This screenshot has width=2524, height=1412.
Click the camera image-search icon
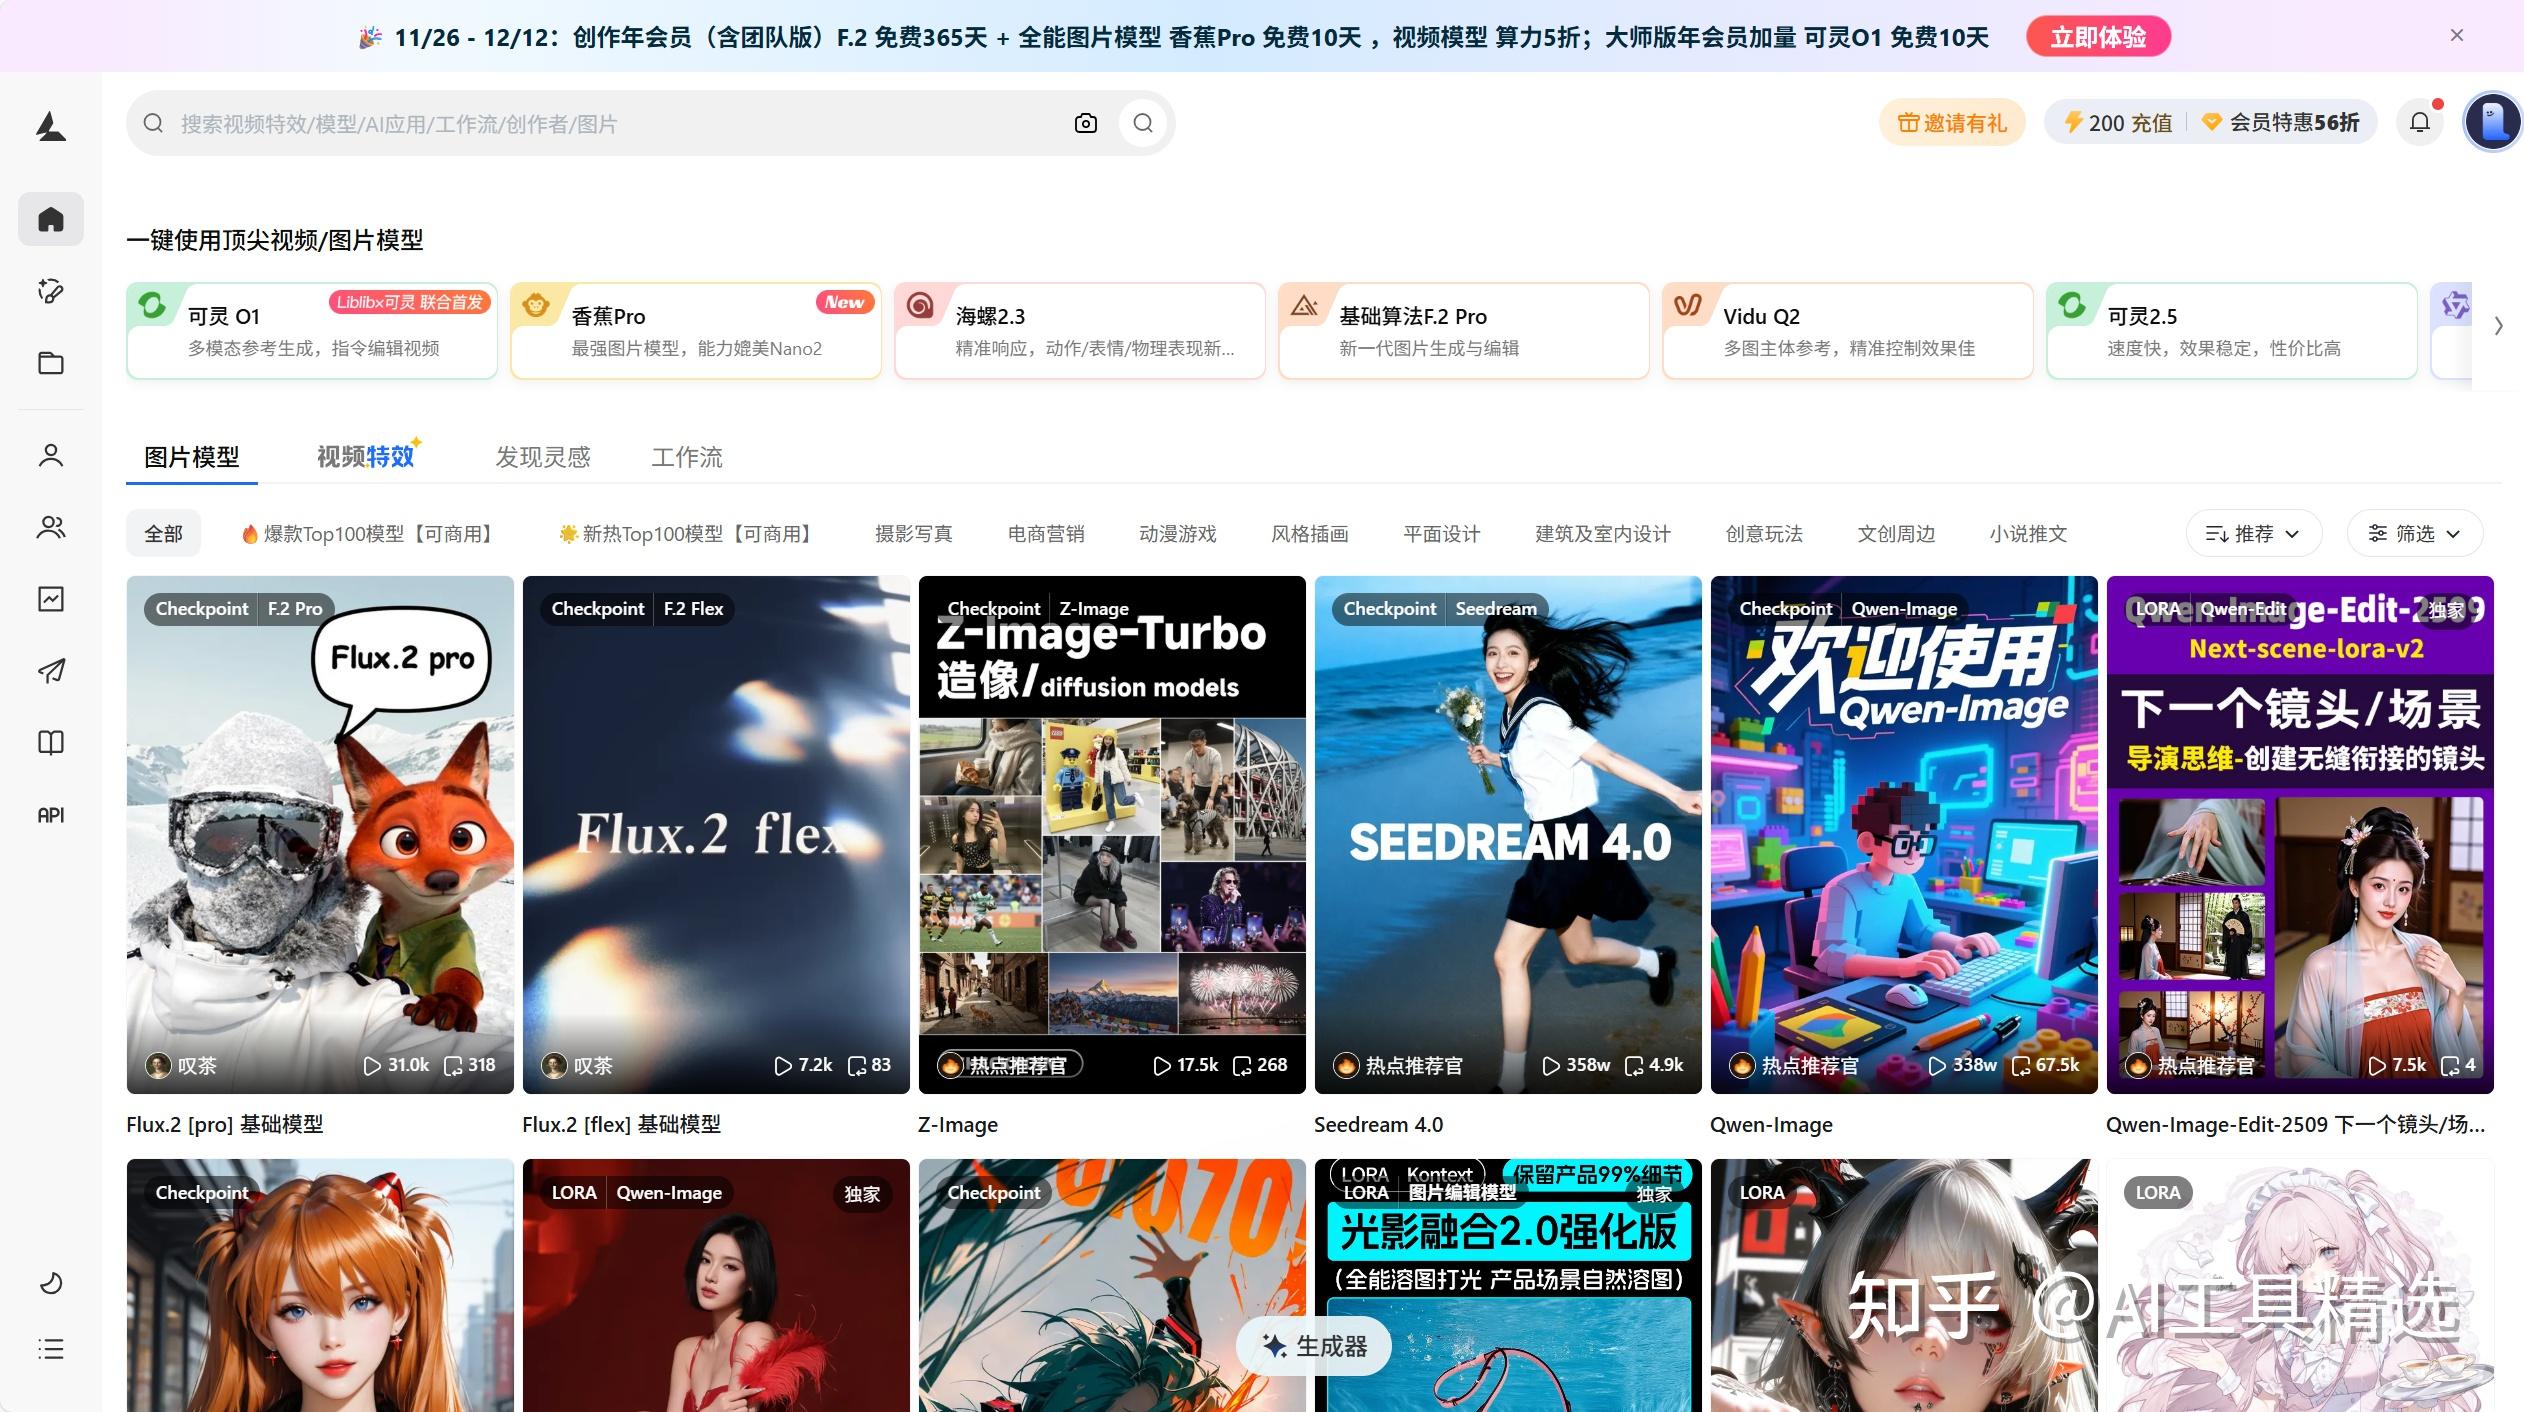pyautogui.click(x=1085, y=123)
